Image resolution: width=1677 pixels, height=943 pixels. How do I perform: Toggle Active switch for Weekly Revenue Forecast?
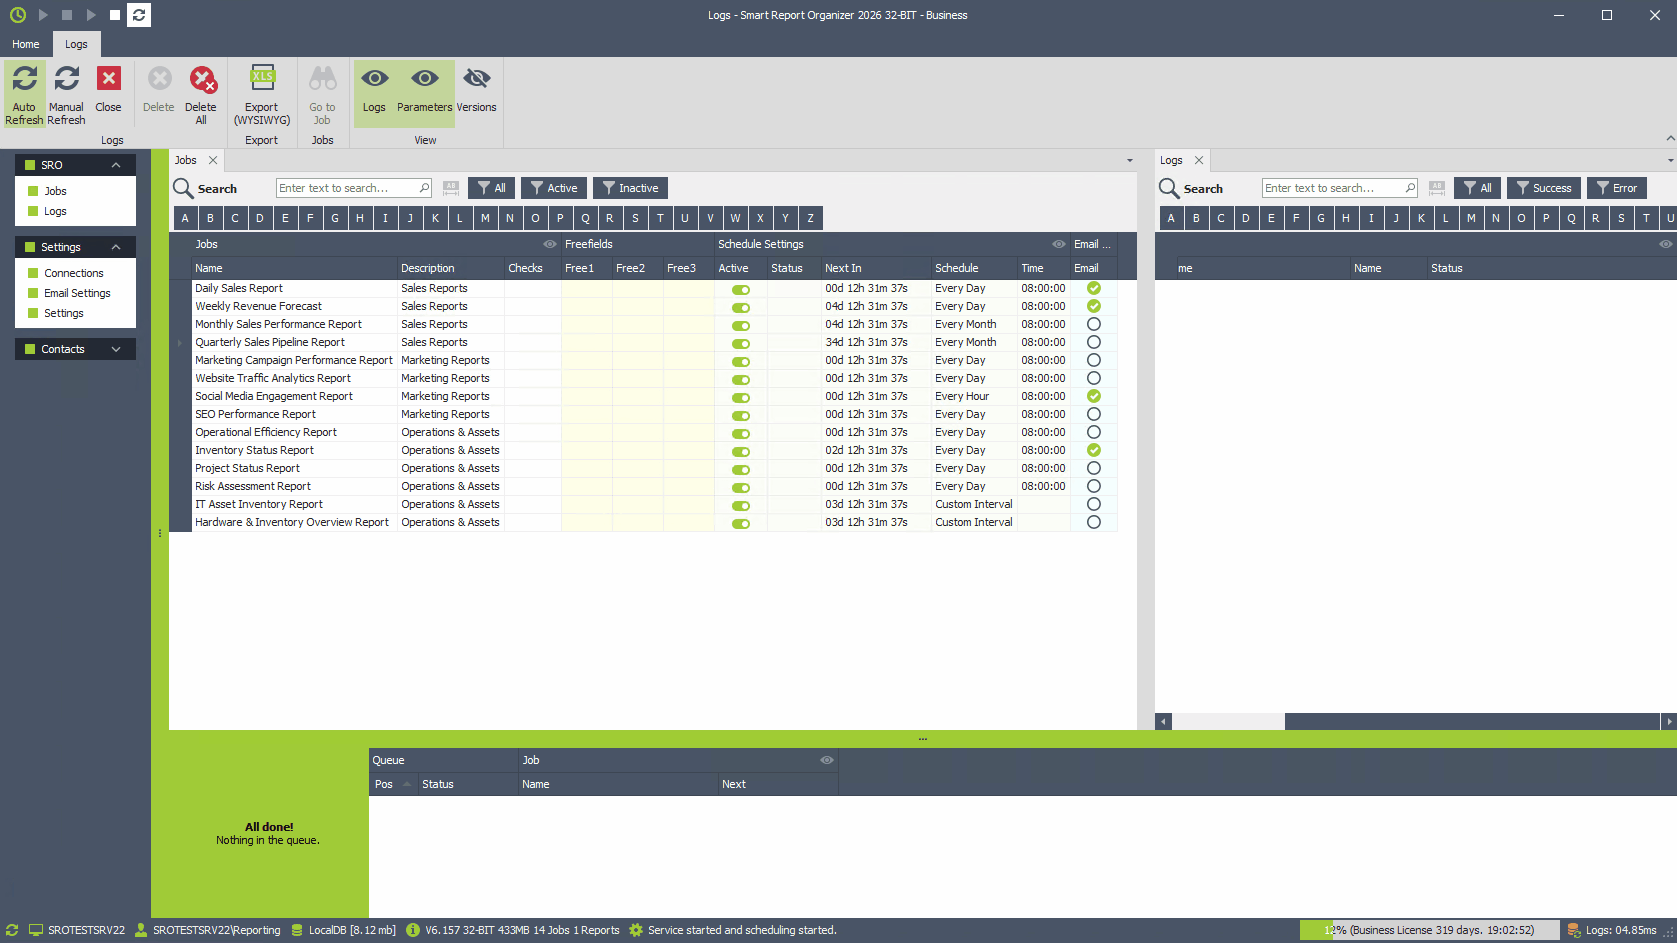(x=741, y=308)
